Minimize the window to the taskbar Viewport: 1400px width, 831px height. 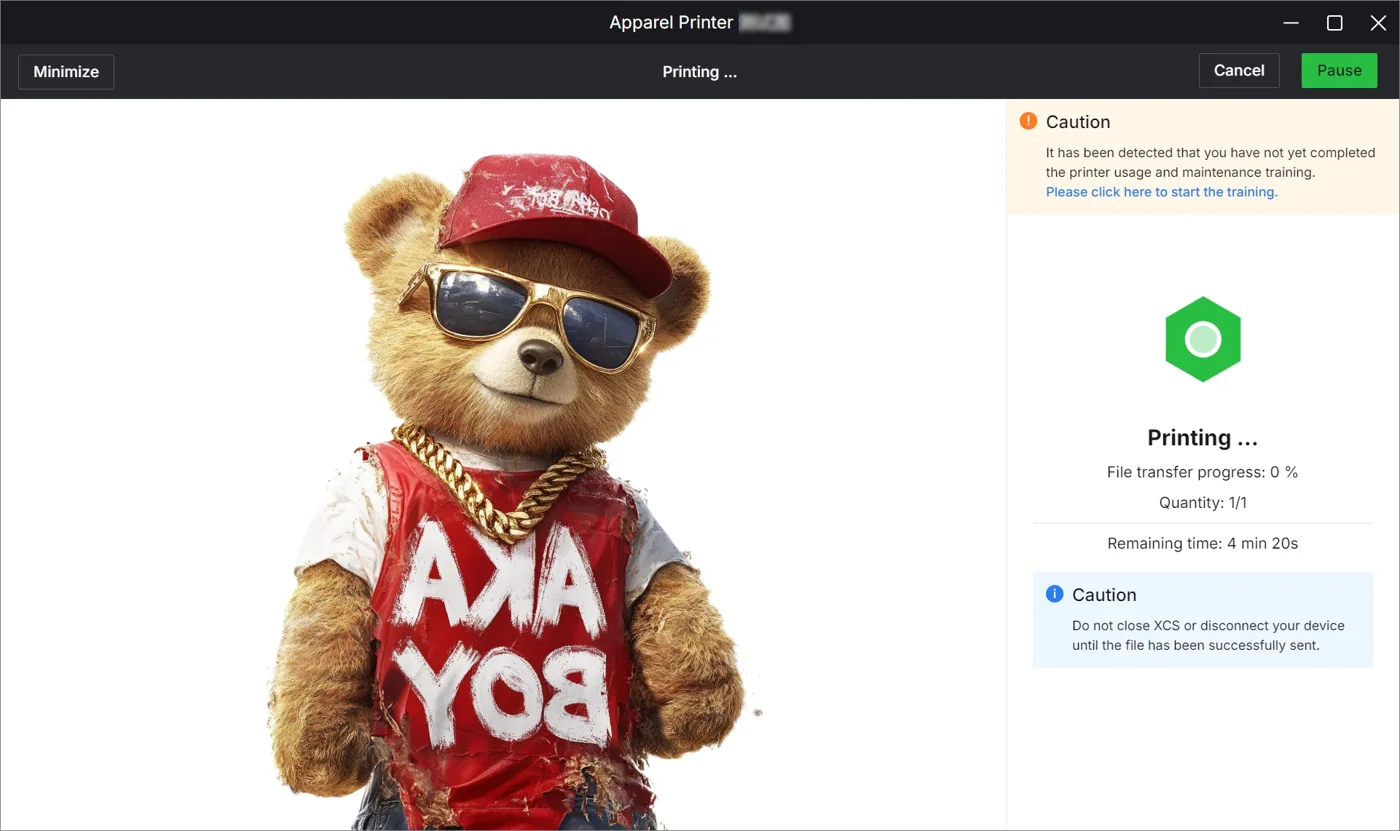coord(1291,23)
